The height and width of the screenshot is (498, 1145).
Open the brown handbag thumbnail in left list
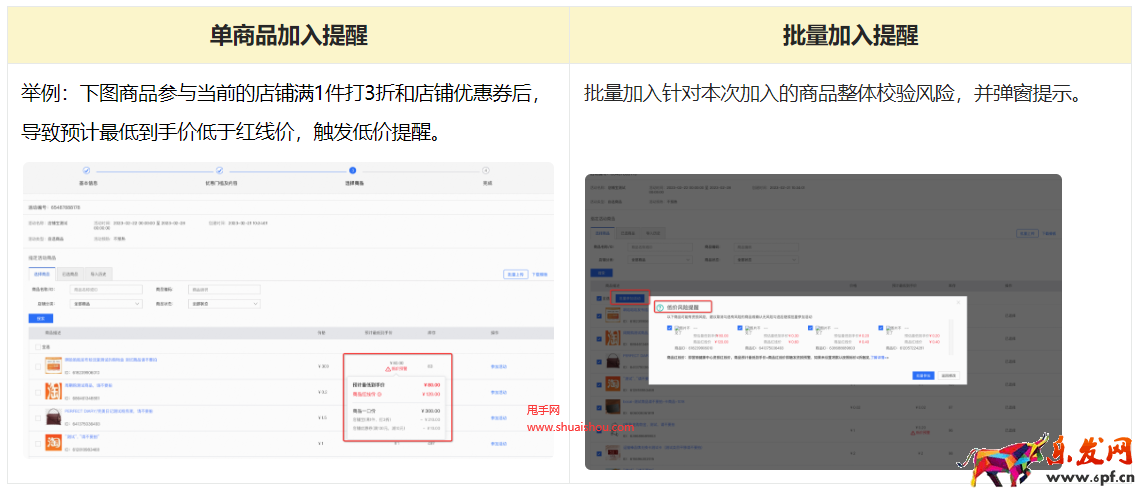[54, 417]
